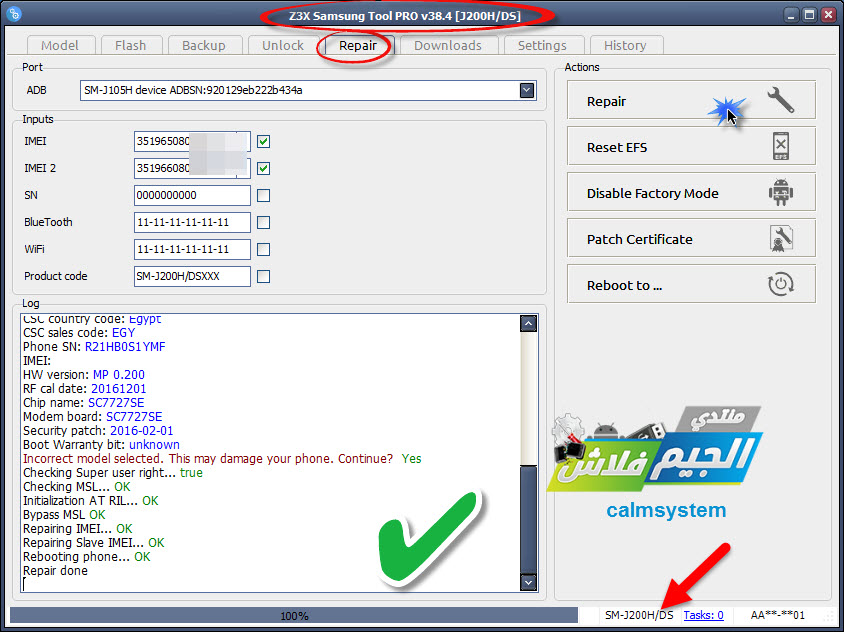Click the Android robot icon

click(780, 192)
